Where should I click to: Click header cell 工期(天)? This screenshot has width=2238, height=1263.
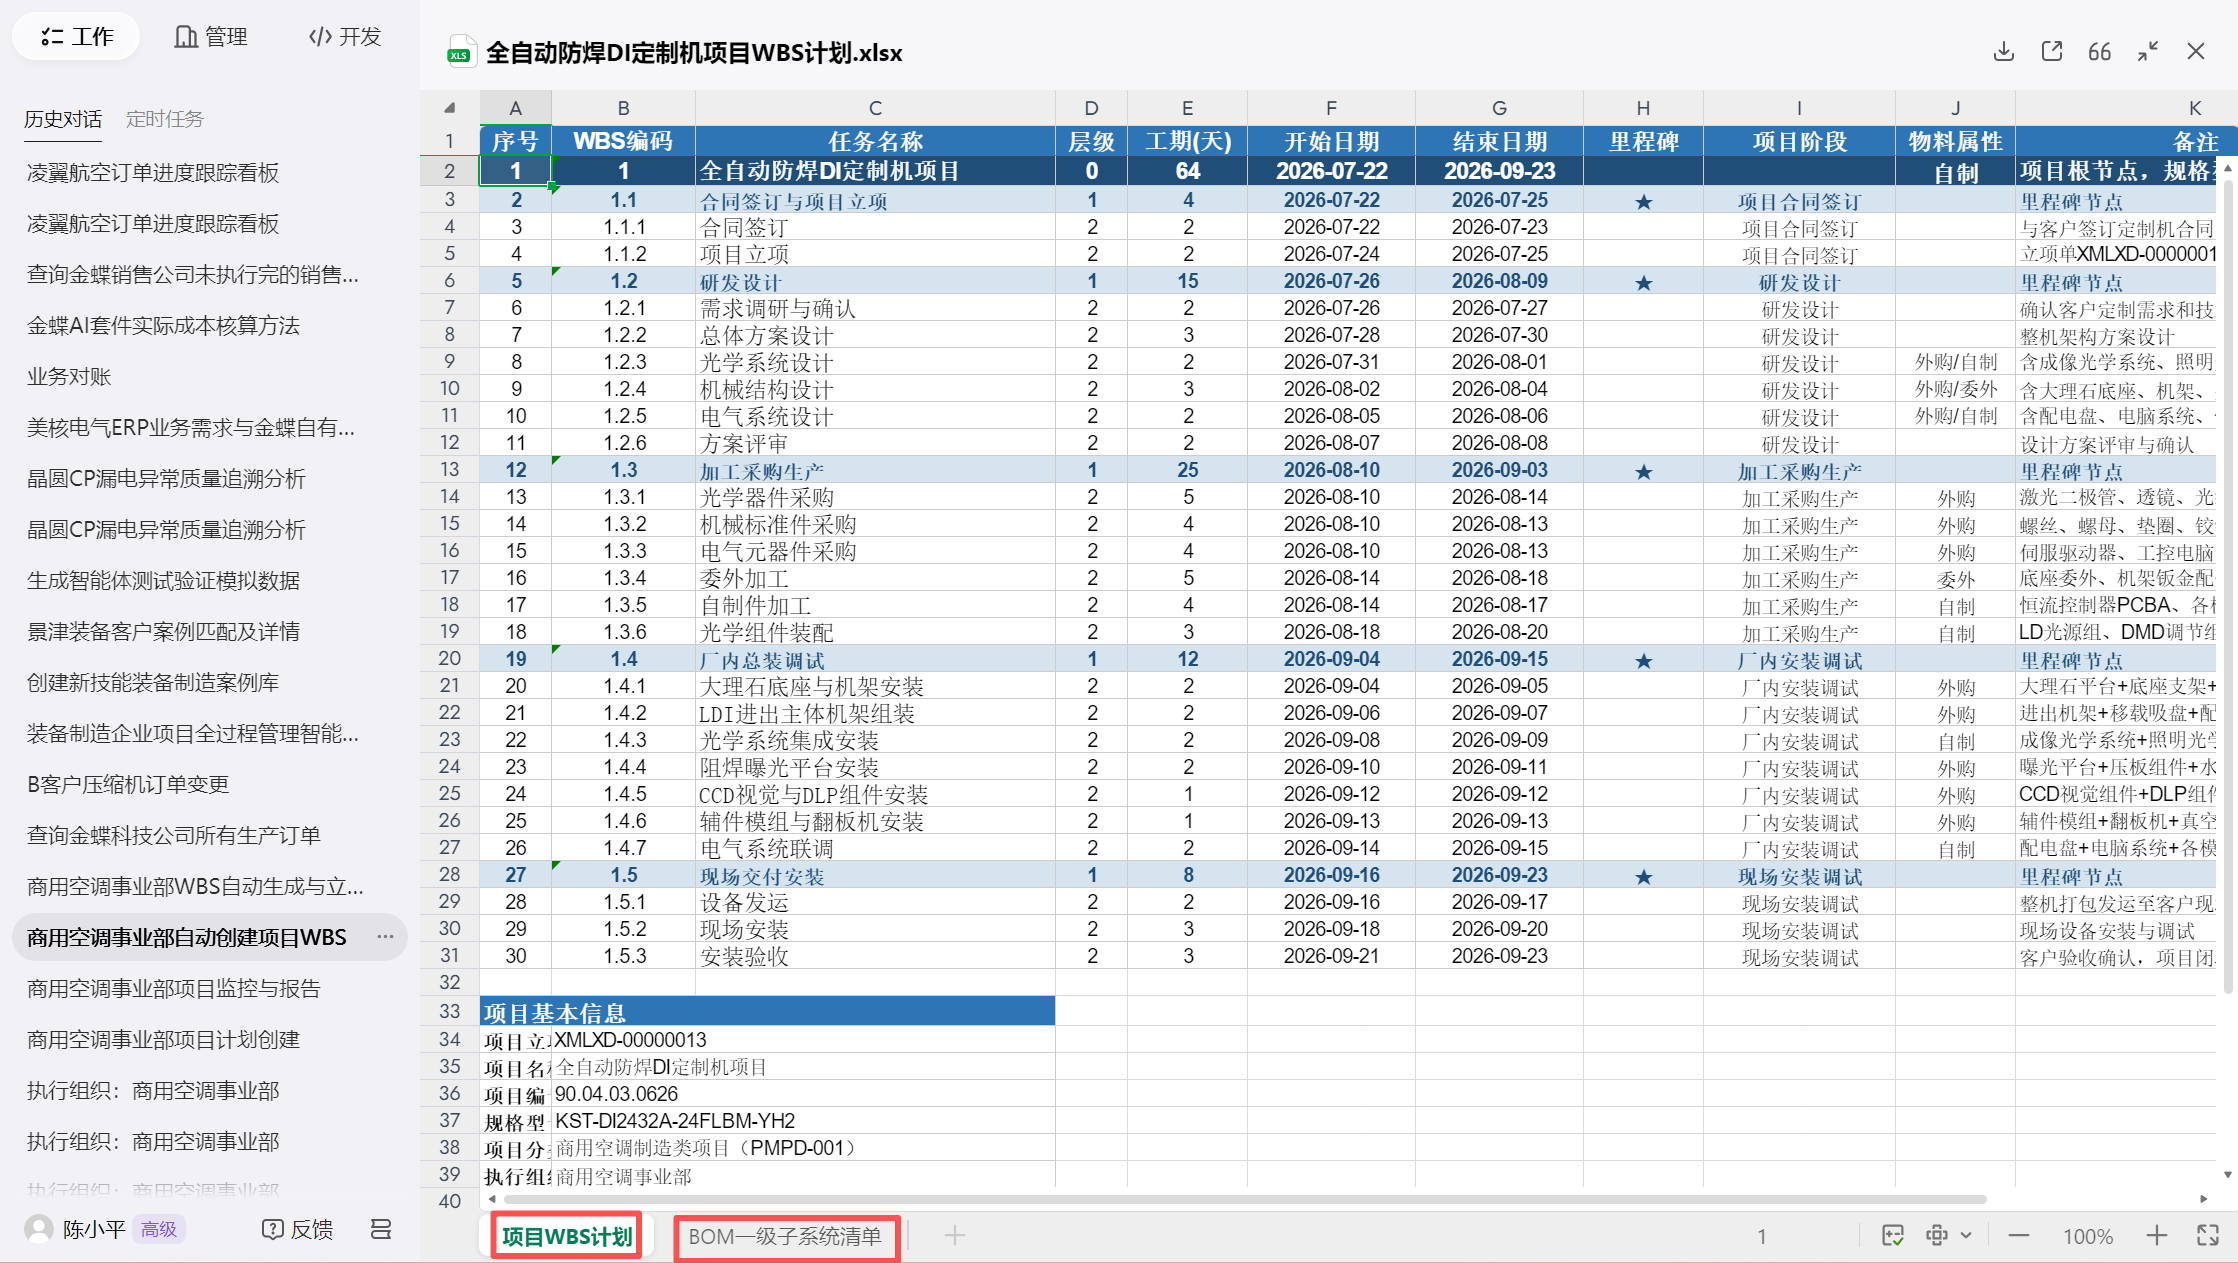[1187, 141]
